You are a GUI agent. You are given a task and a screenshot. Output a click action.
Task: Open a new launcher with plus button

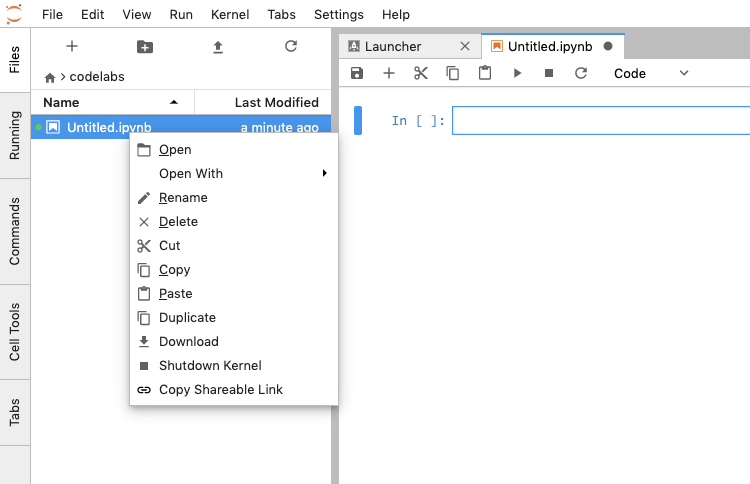[x=72, y=46]
